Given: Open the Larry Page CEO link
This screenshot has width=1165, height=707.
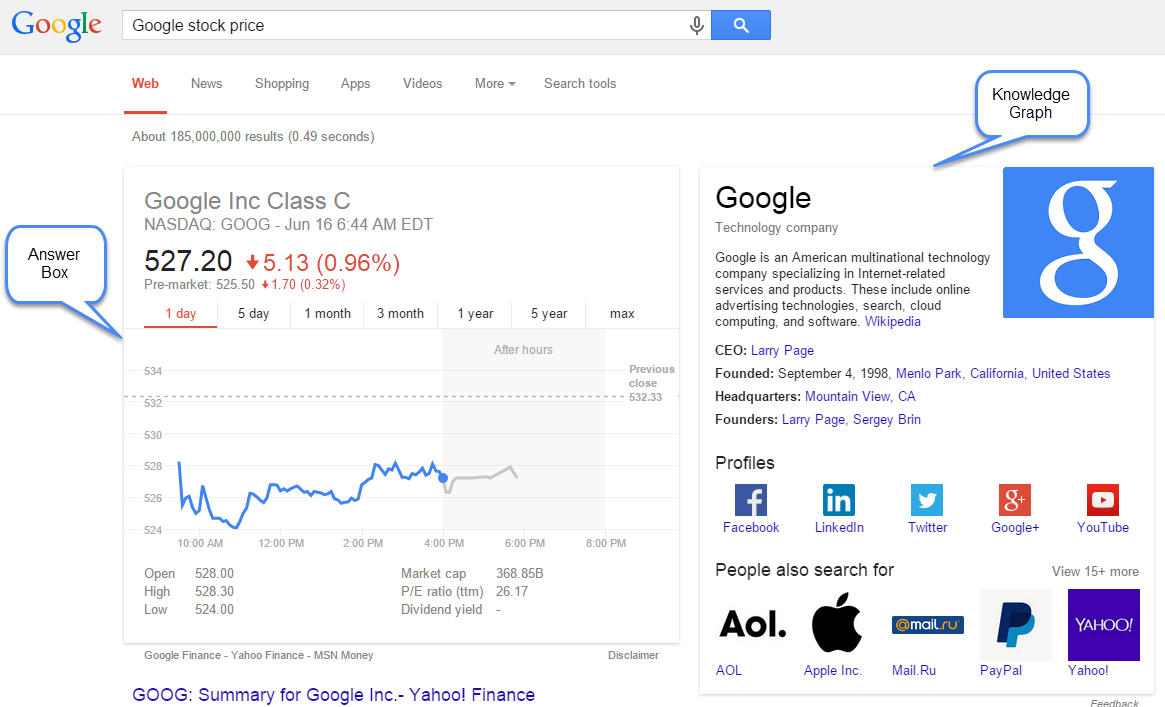Looking at the screenshot, I should coord(782,351).
